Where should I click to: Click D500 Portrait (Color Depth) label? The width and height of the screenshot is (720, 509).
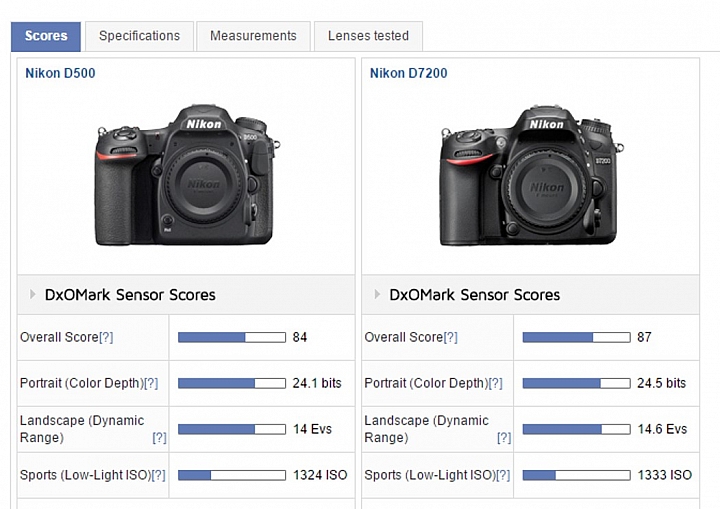point(82,384)
